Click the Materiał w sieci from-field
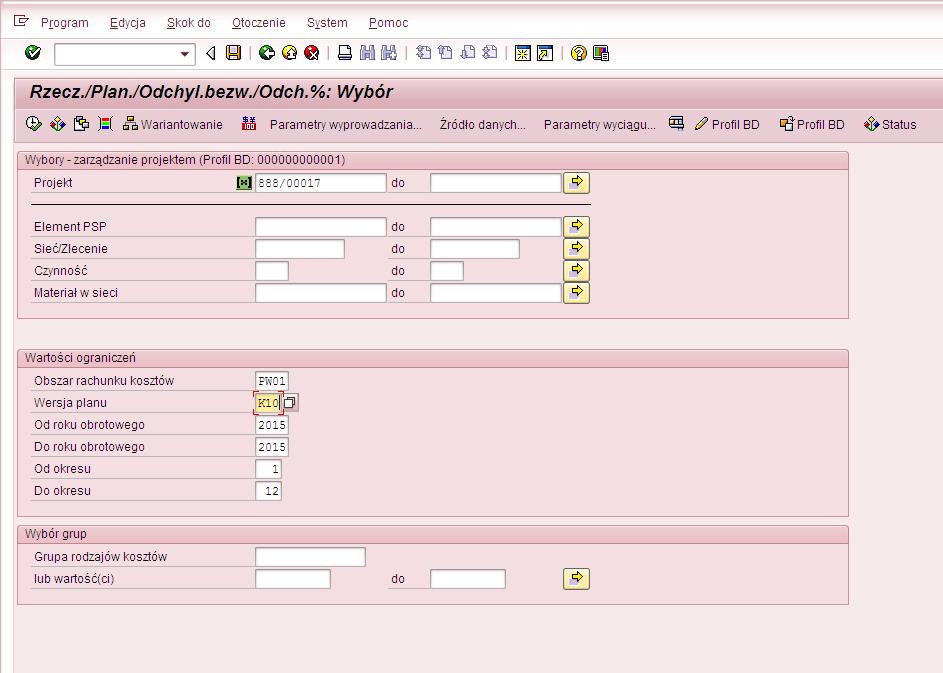This screenshot has height=673, width=943. (x=321, y=293)
